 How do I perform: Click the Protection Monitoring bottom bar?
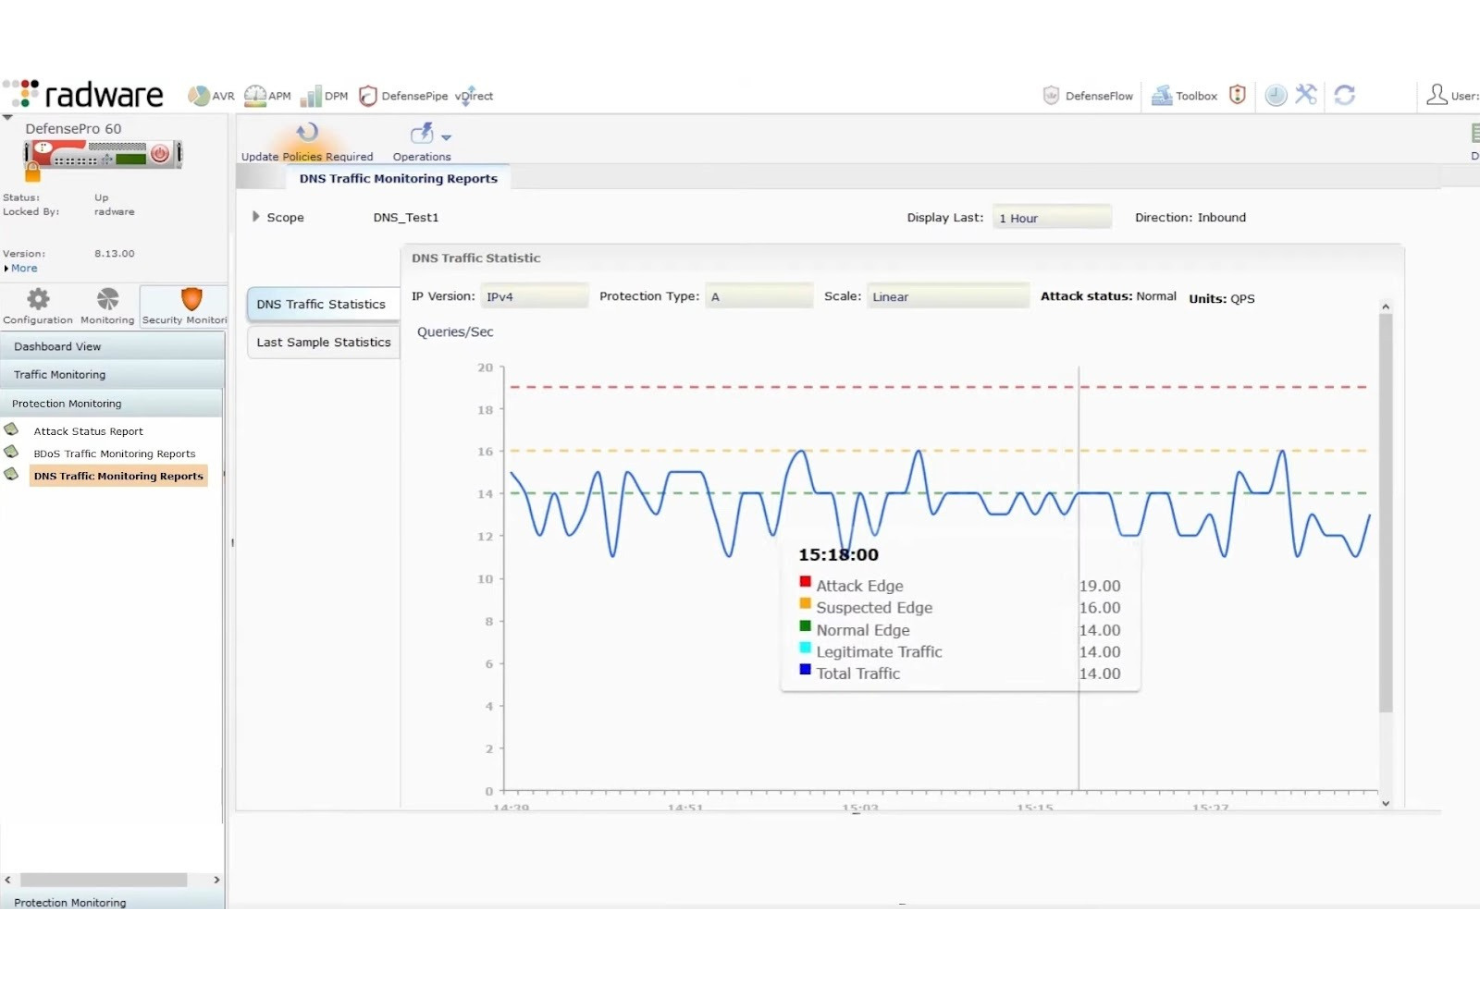112,902
